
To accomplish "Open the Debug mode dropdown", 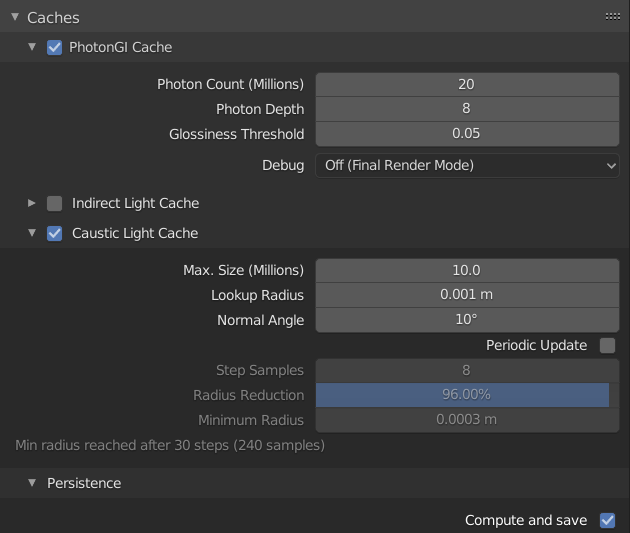I will 467,165.
